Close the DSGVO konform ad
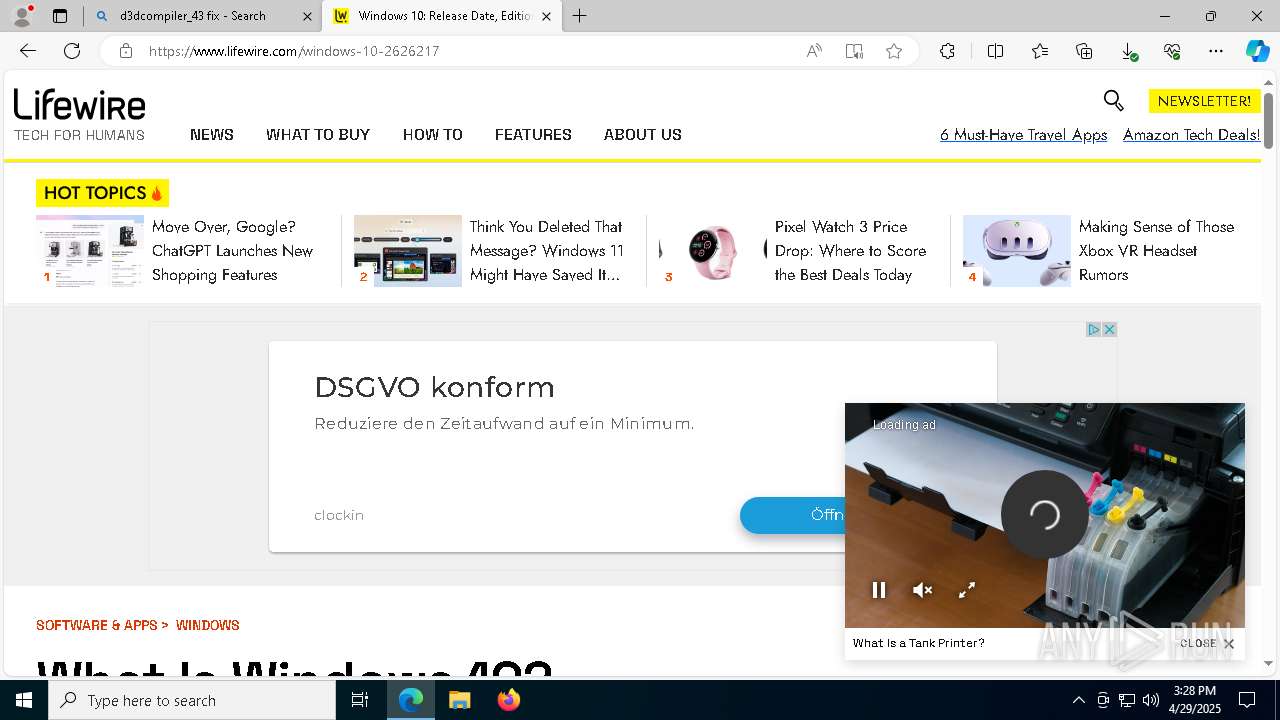1280x720 pixels. click(1109, 329)
